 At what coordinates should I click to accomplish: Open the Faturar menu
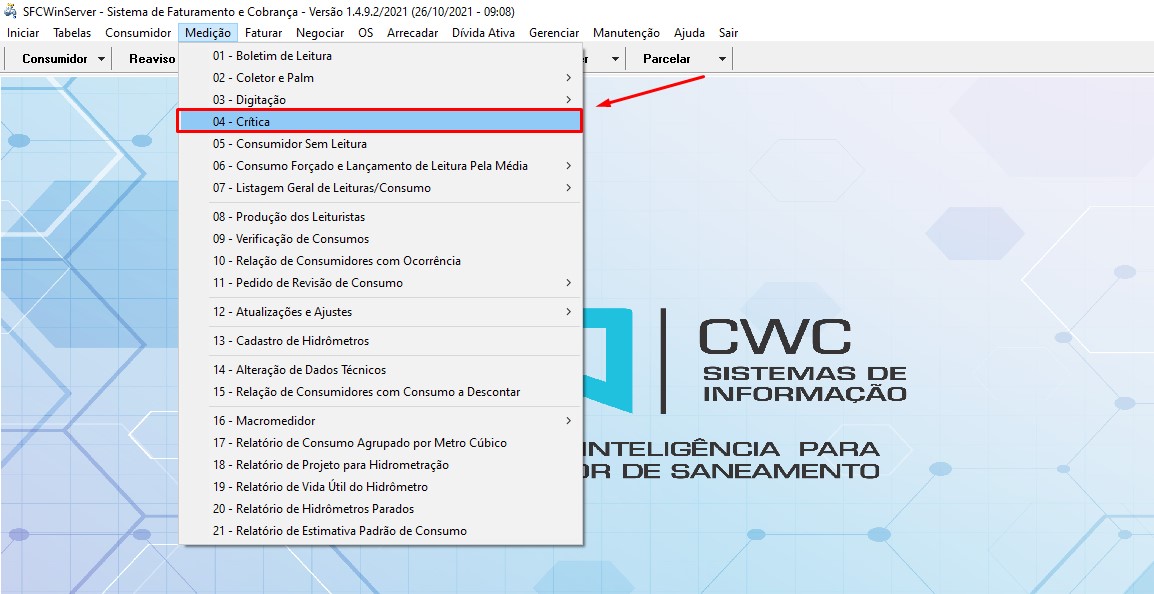point(263,32)
